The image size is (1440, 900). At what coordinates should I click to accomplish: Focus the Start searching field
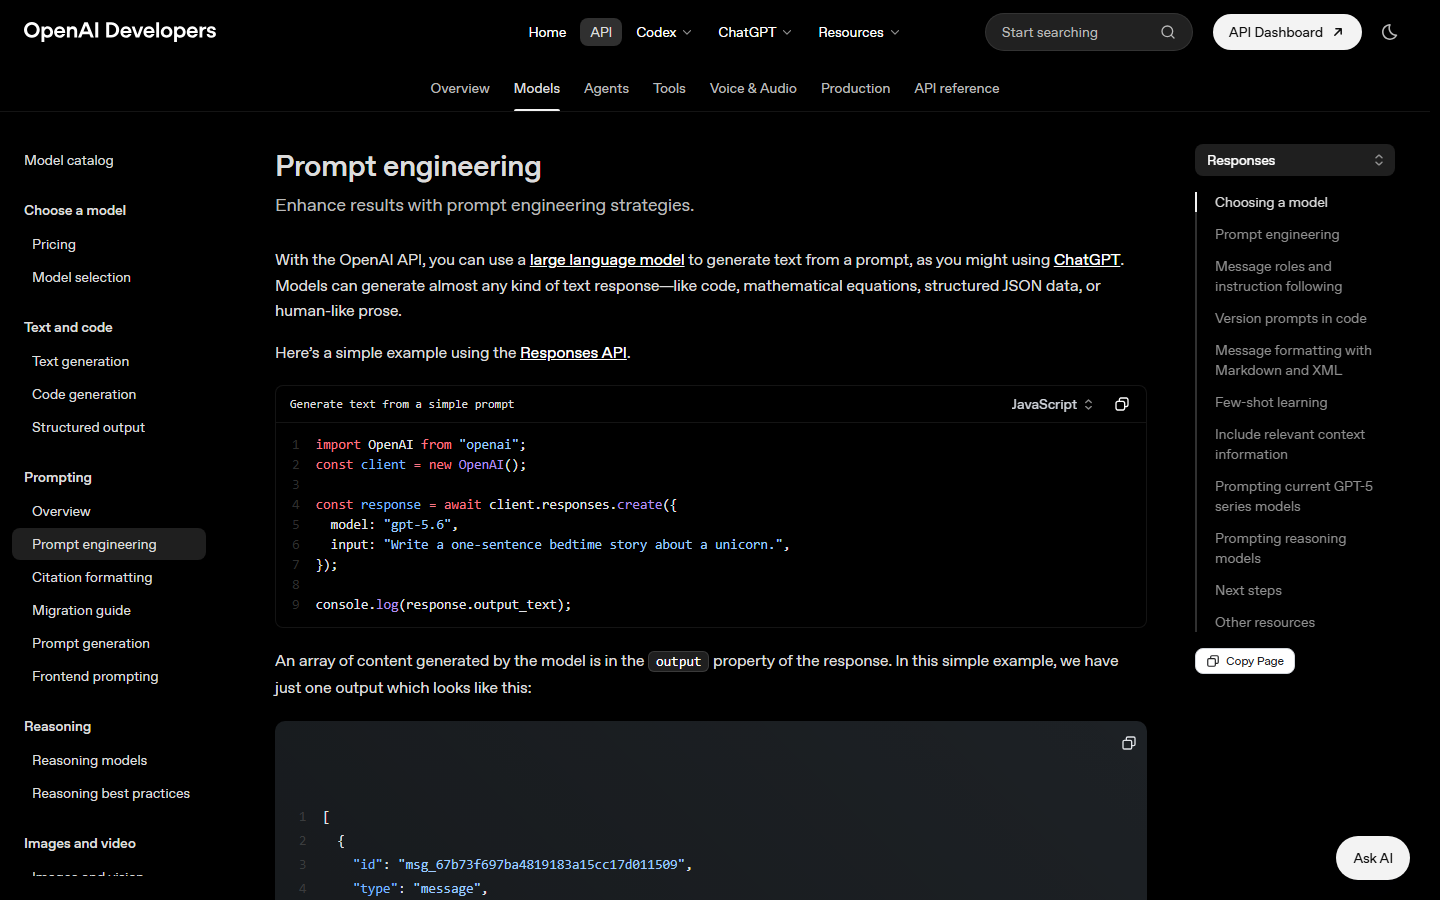coord(1089,32)
